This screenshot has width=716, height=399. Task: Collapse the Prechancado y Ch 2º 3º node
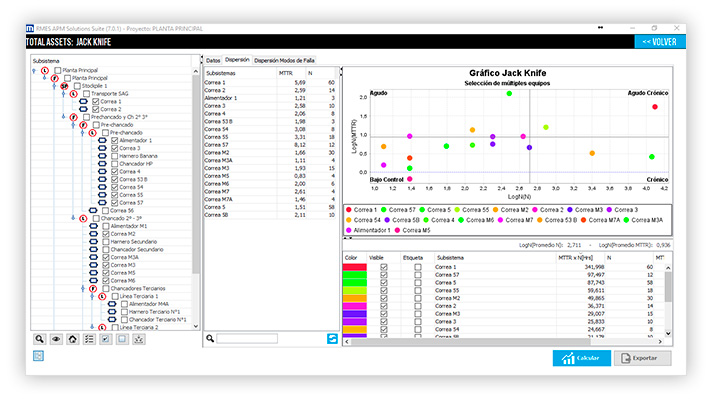63,117
